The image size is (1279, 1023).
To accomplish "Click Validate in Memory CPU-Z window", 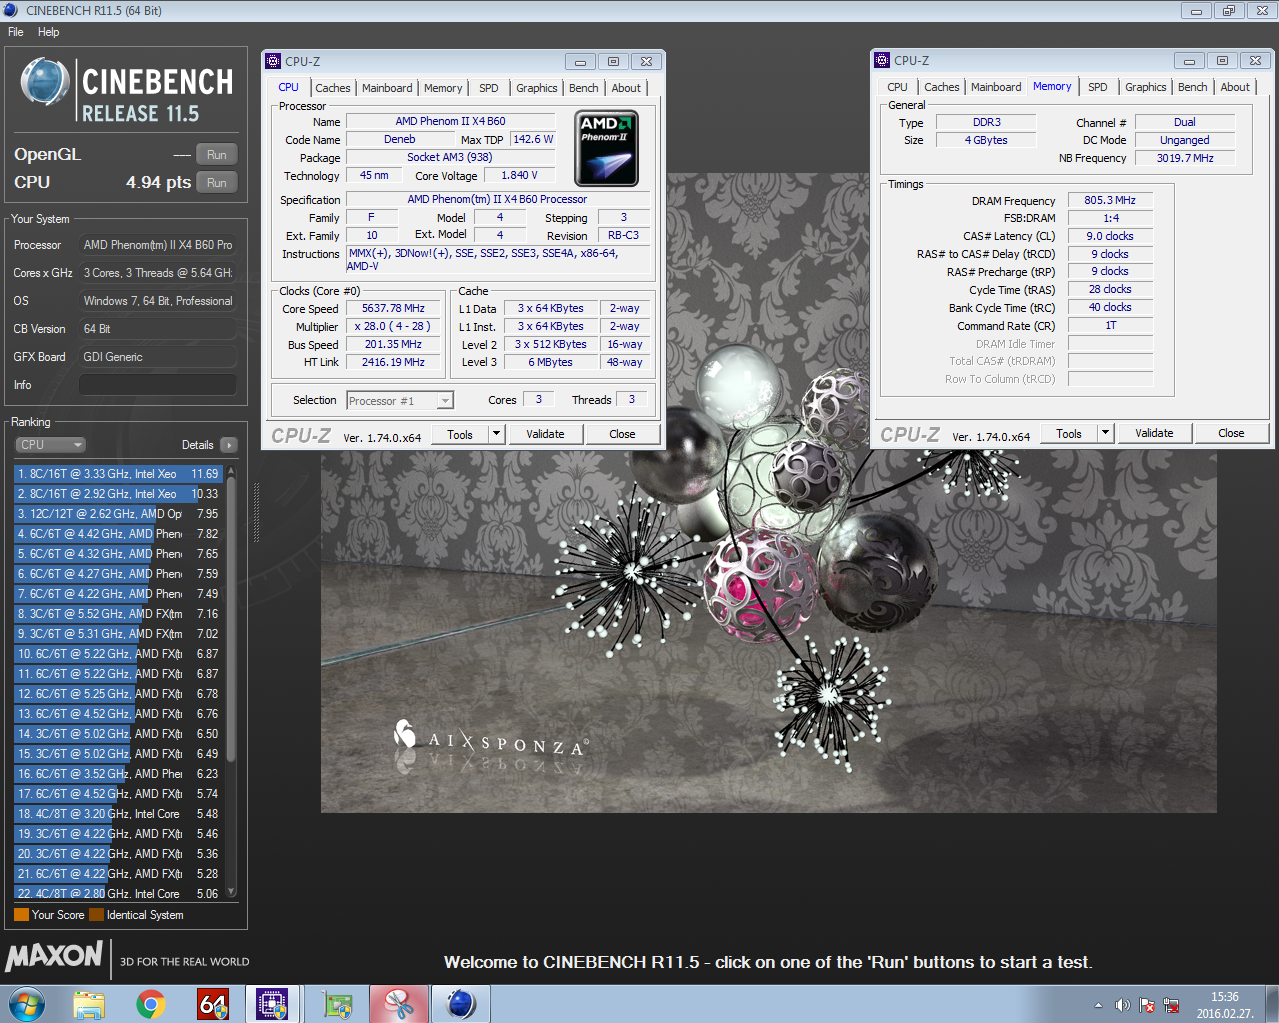I will [x=1154, y=433].
